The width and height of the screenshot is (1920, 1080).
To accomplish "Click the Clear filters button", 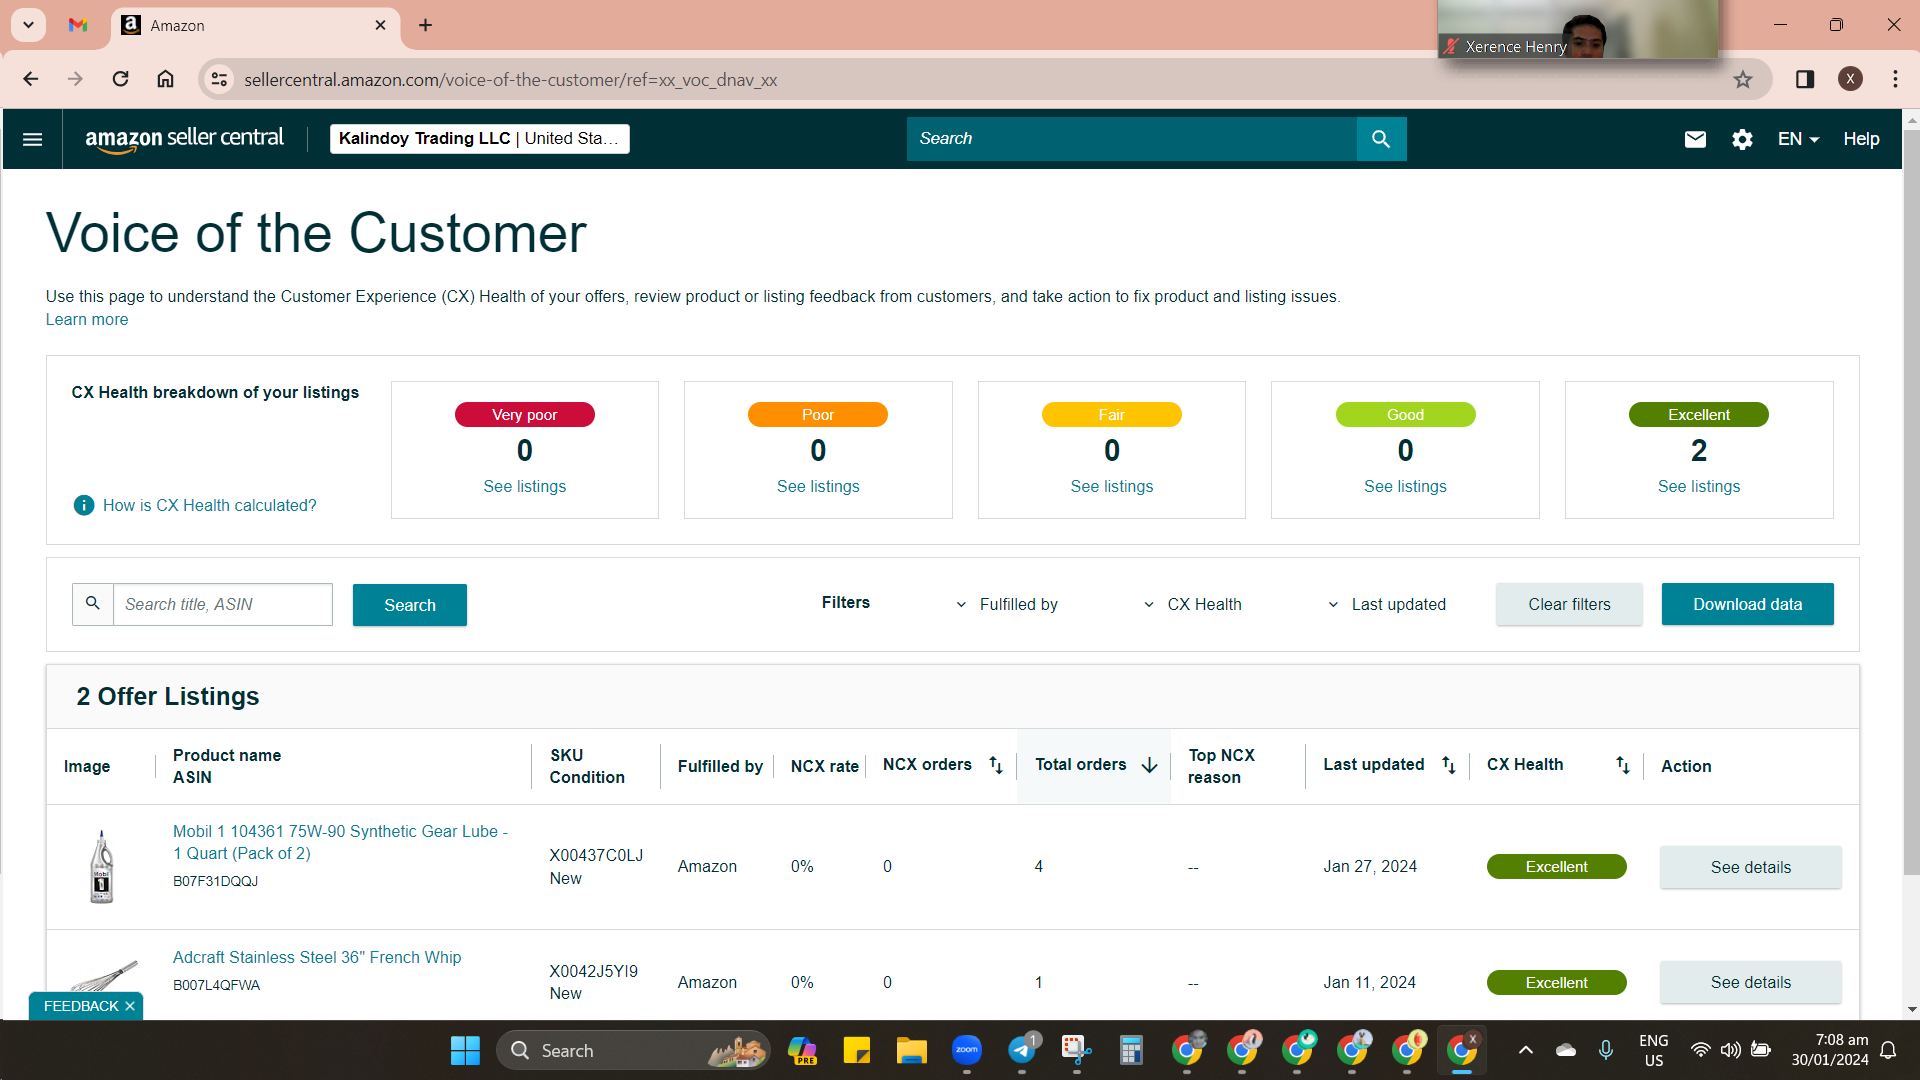I will [x=1569, y=605].
